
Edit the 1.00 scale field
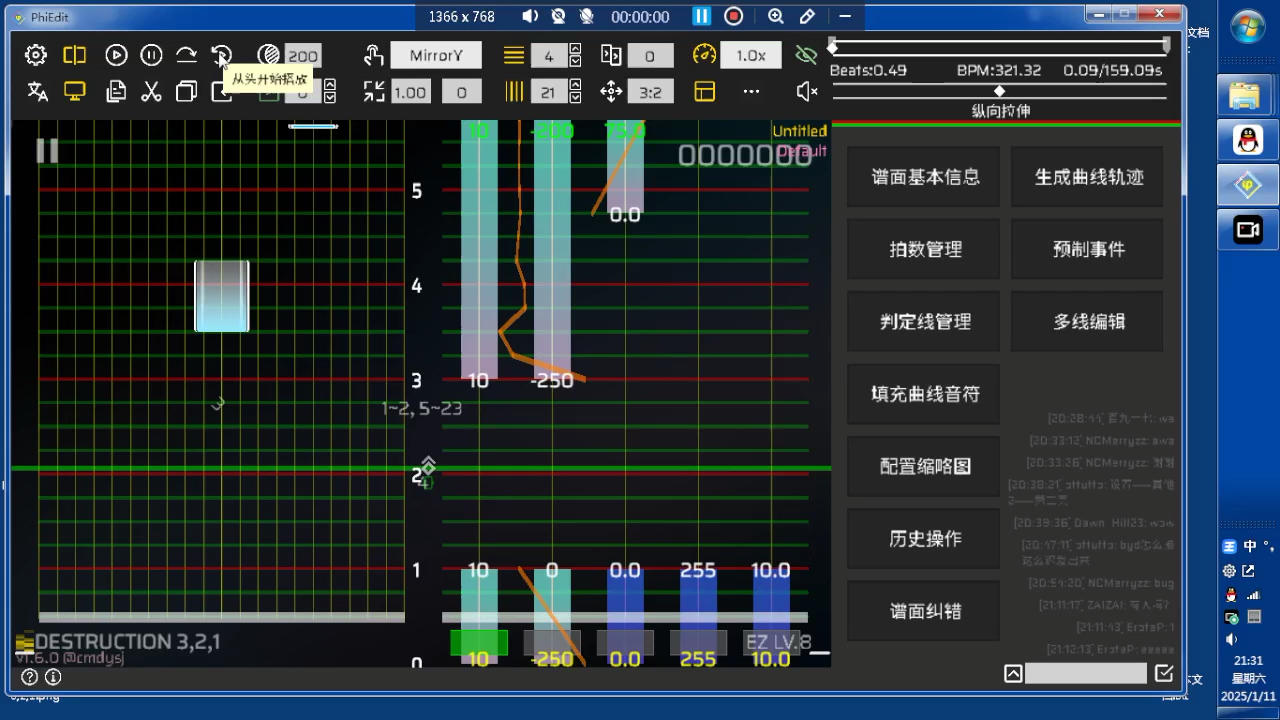tap(410, 92)
